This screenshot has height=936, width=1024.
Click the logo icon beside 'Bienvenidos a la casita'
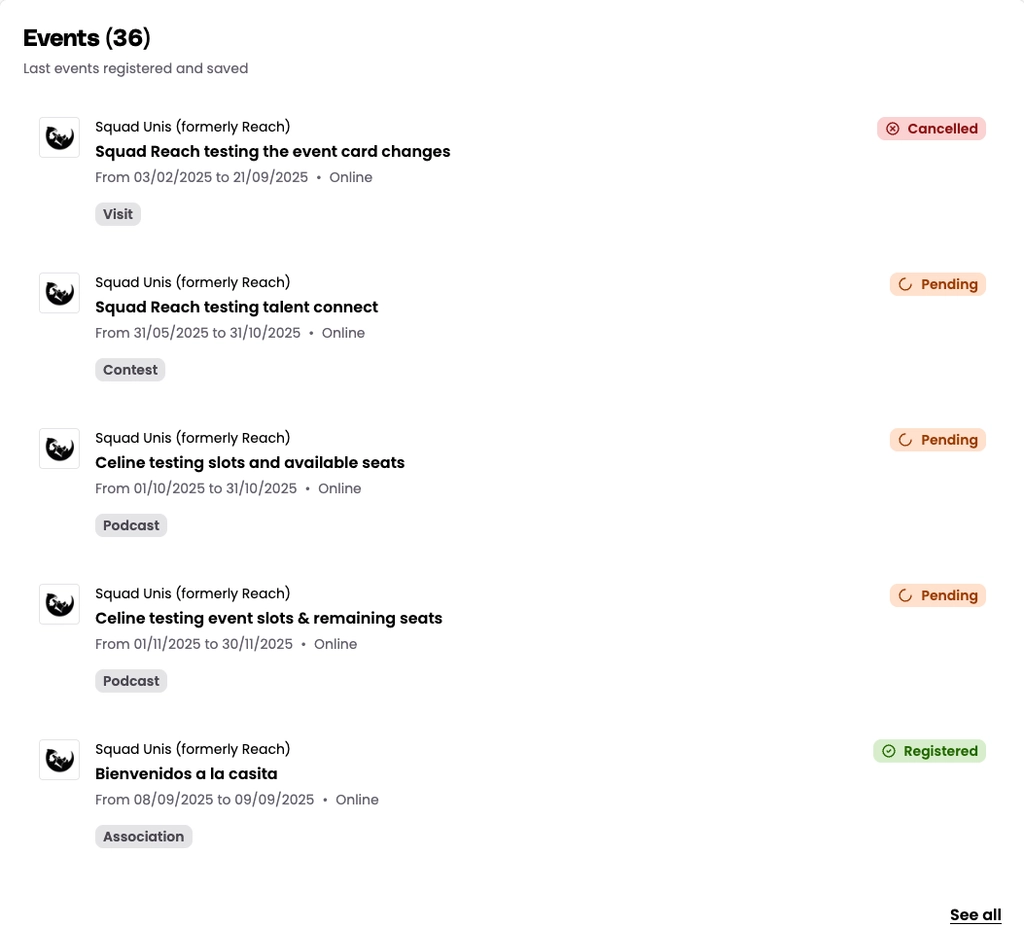(x=59, y=760)
